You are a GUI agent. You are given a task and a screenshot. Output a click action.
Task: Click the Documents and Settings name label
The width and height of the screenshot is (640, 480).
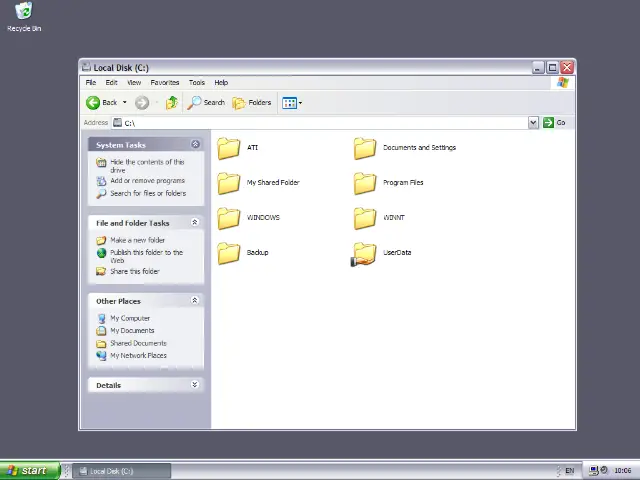pos(419,148)
